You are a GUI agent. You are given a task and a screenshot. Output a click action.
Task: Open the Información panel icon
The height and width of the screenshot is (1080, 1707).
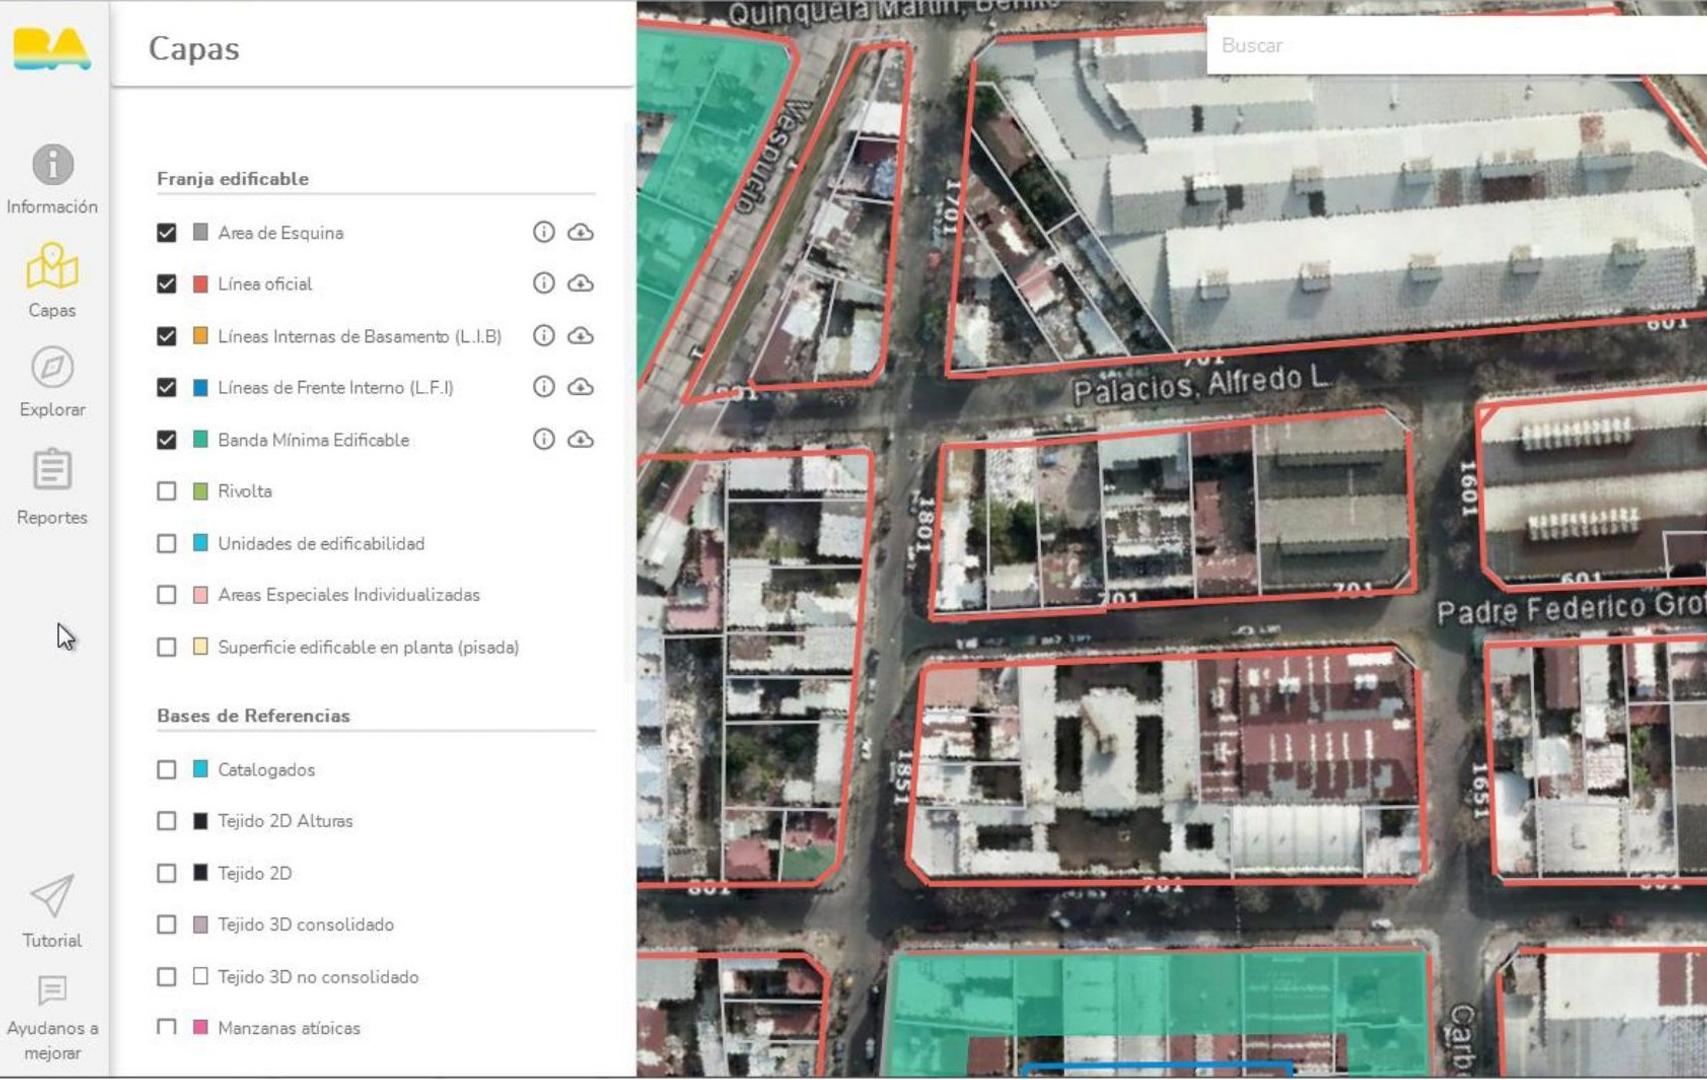pyautogui.click(x=52, y=165)
